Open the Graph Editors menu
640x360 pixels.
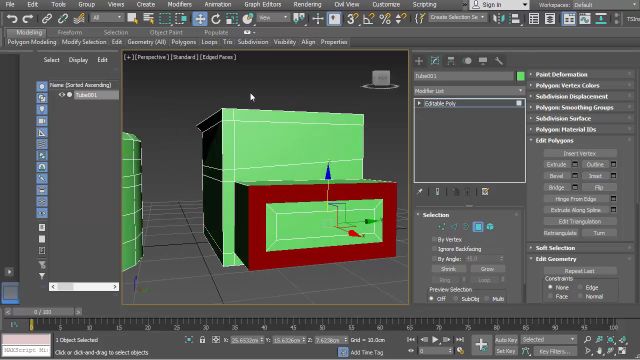point(263,4)
